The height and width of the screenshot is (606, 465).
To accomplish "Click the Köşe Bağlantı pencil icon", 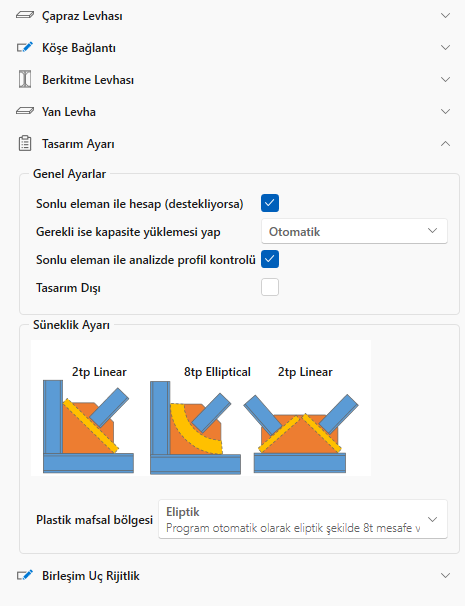I will 25,48.
